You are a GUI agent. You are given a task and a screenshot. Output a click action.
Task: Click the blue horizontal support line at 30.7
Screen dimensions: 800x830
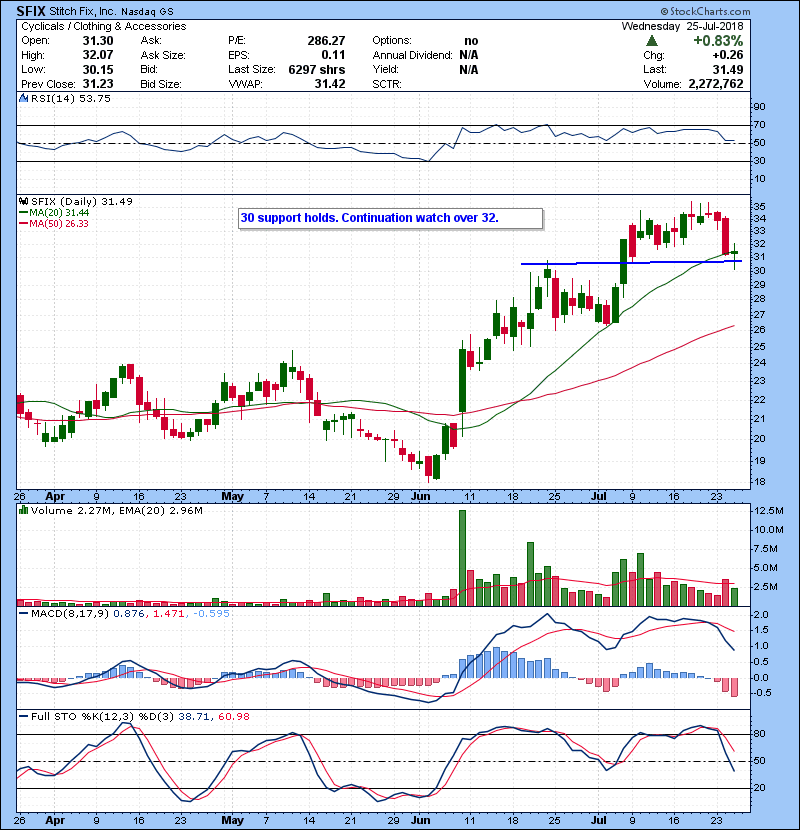pyautogui.click(x=631, y=262)
